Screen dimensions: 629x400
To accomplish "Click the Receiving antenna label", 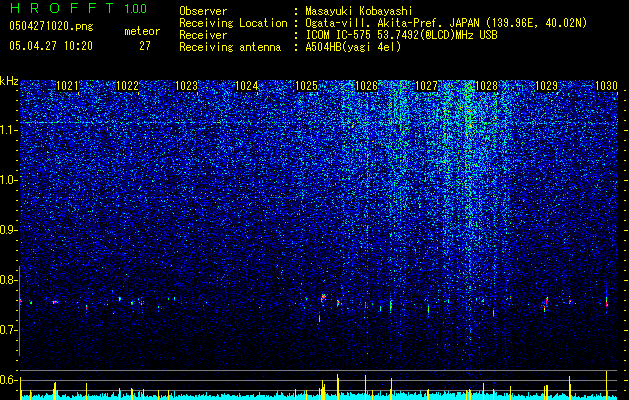I will (230, 47).
